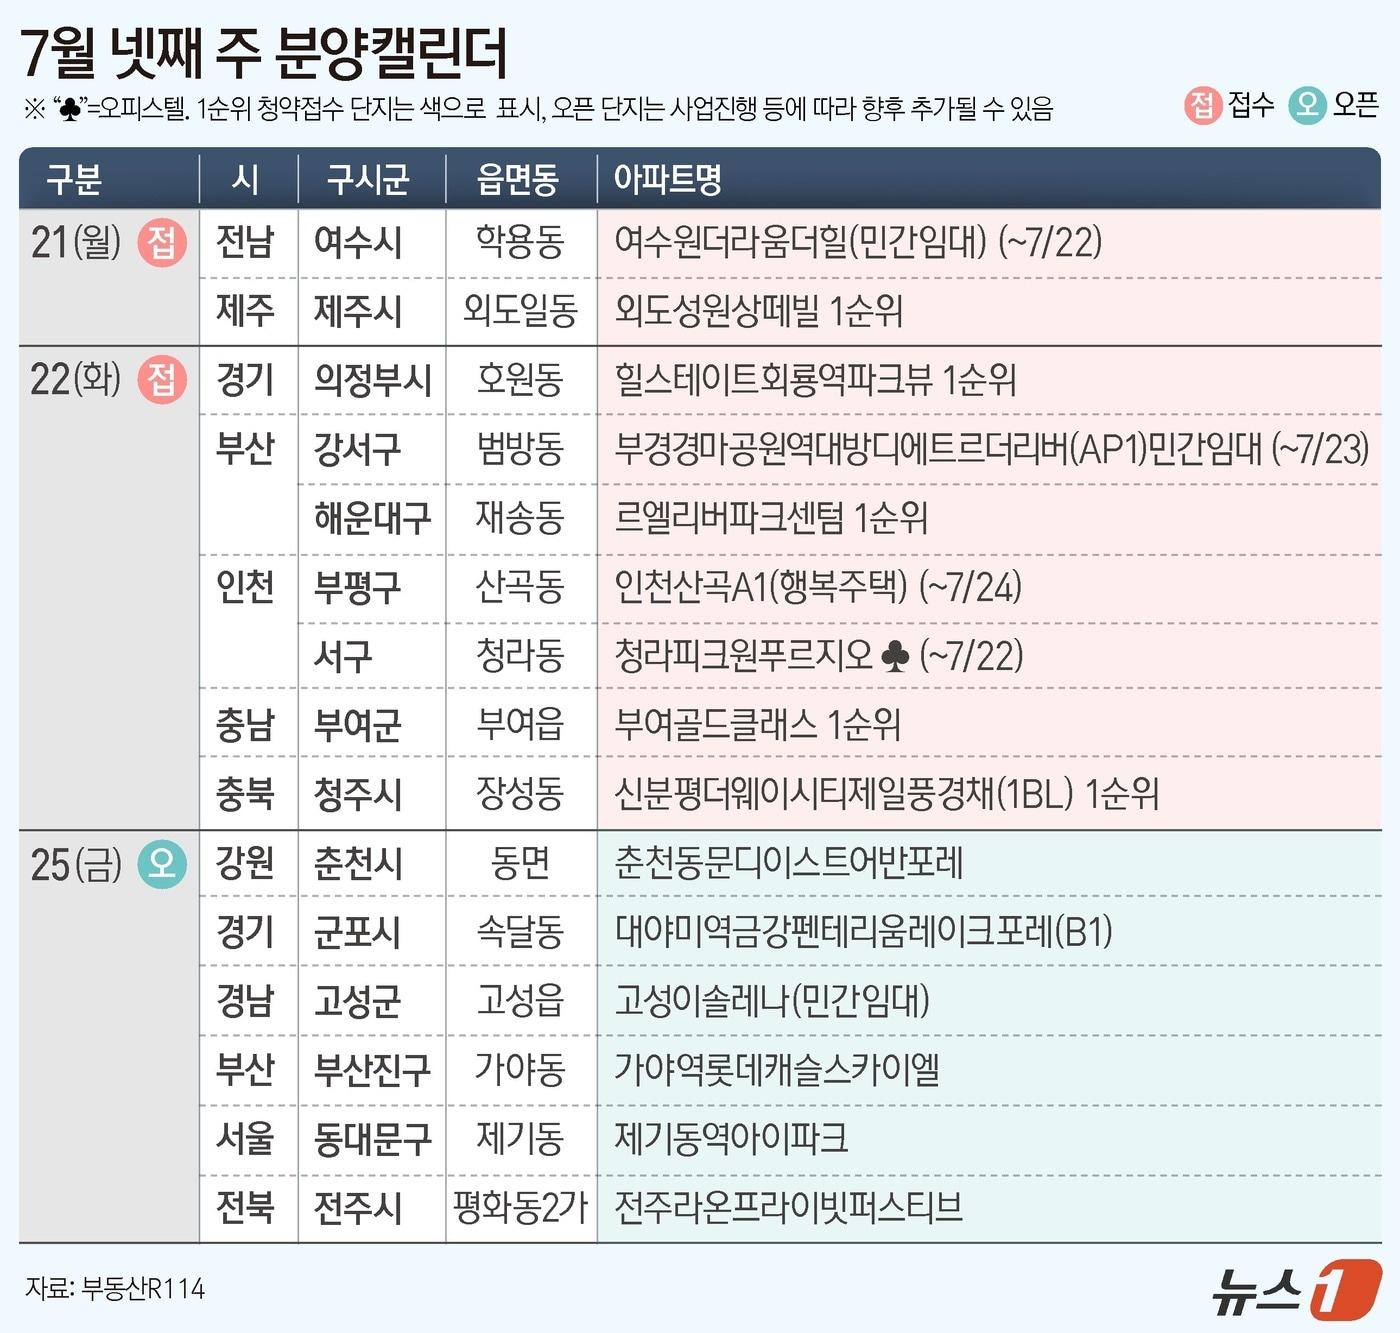The width and height of the screenshot is (1400, 1333).
Task: Click the teal 오 icon in the legend
Action: [1306, 105]
